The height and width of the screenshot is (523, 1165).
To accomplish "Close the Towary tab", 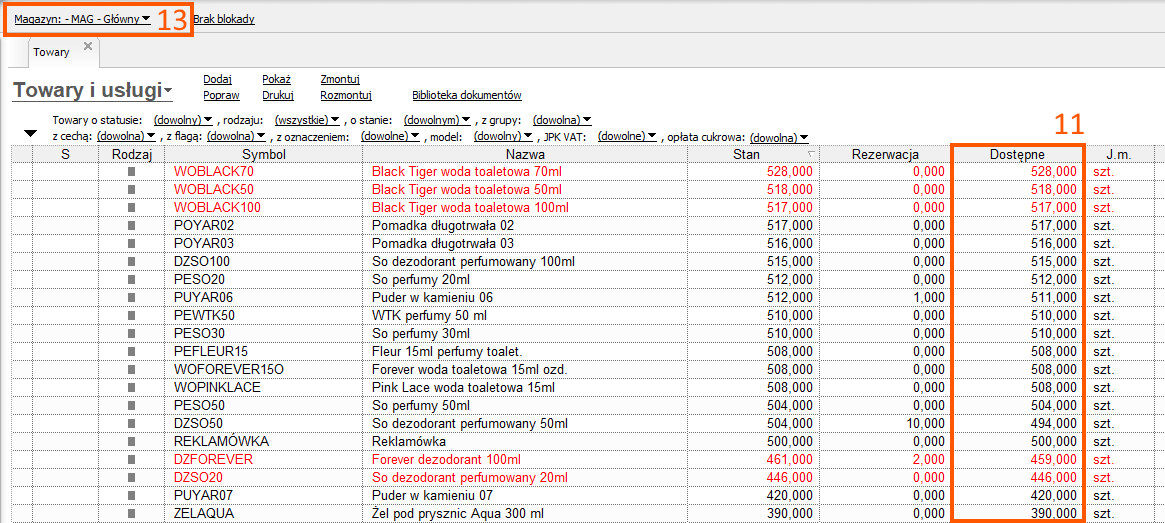I will [87, 46].
